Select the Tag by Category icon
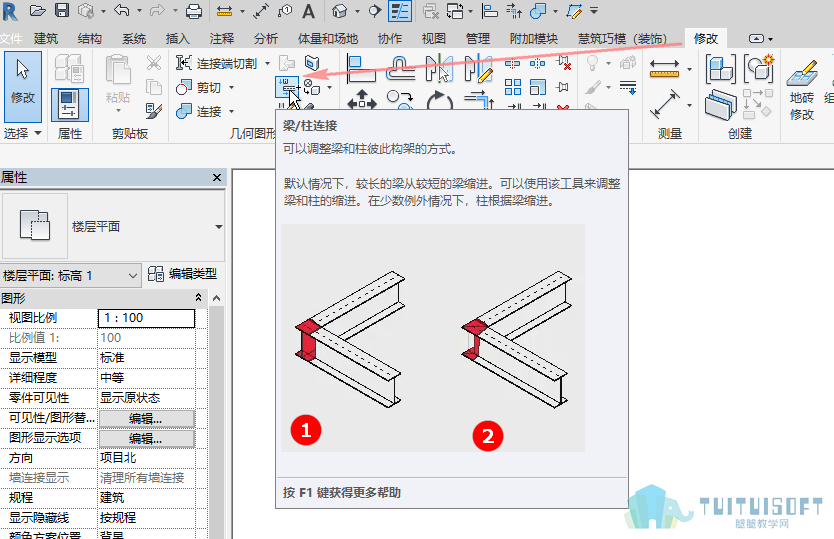 [285, 11]
